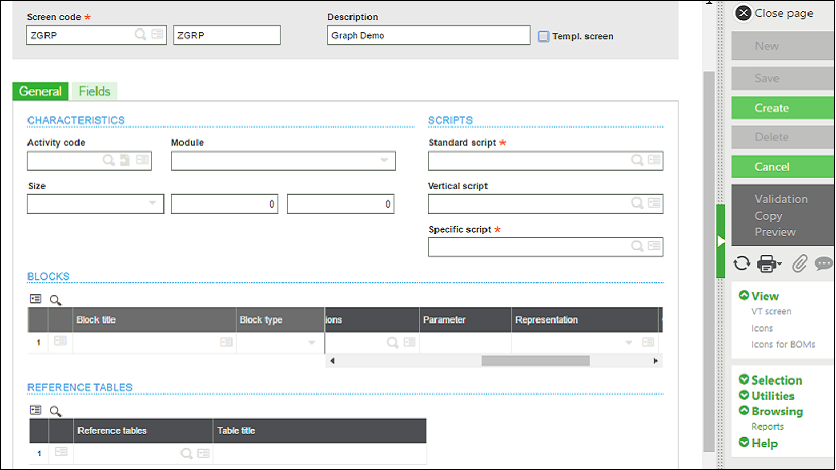Click the Blocks grid scroll right arrow

[655, 361]
